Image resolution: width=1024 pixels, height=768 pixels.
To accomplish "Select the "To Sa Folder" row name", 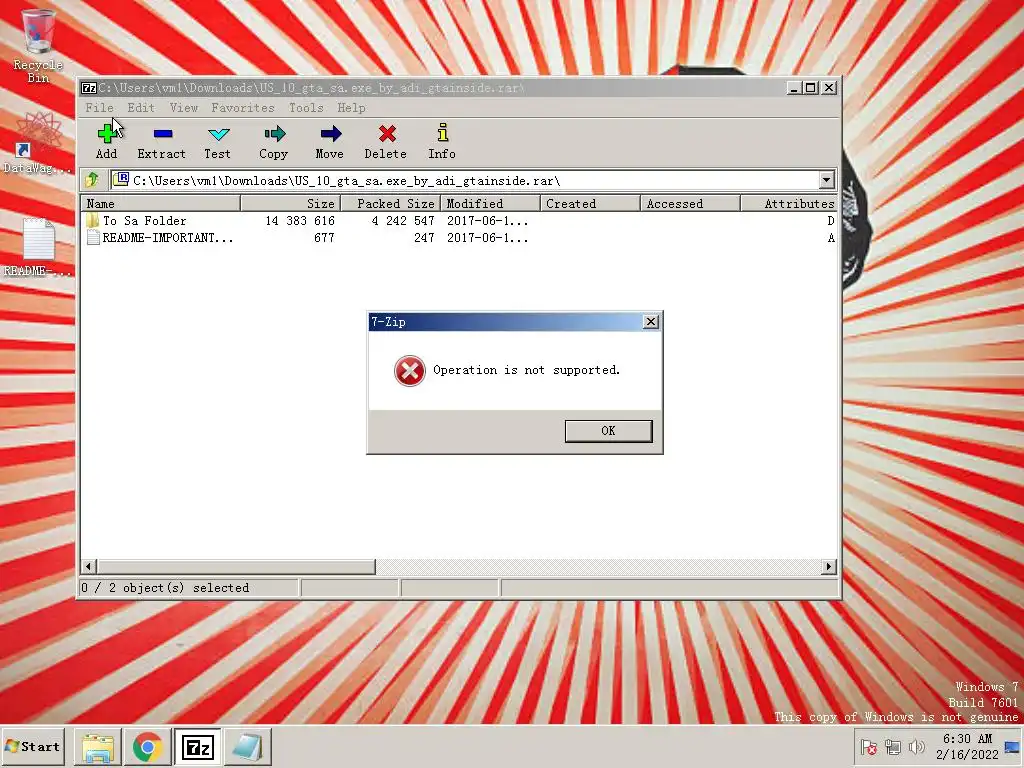I will (144, 221).
